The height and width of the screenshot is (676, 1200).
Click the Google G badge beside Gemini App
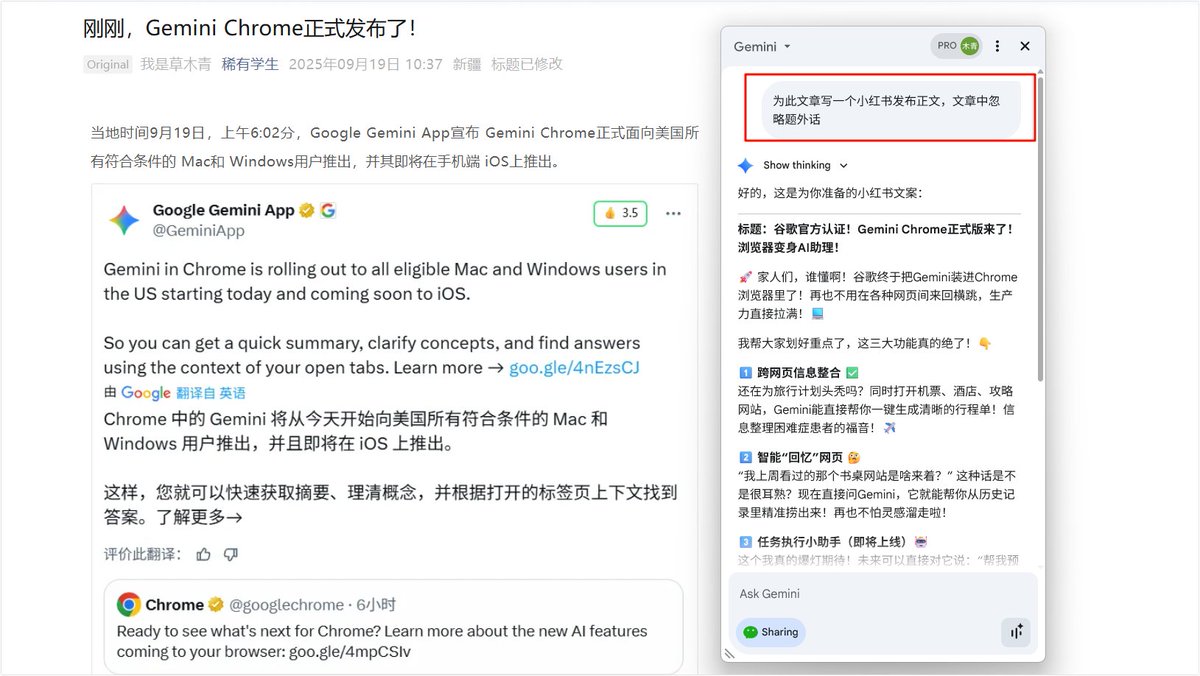[328, 210]
